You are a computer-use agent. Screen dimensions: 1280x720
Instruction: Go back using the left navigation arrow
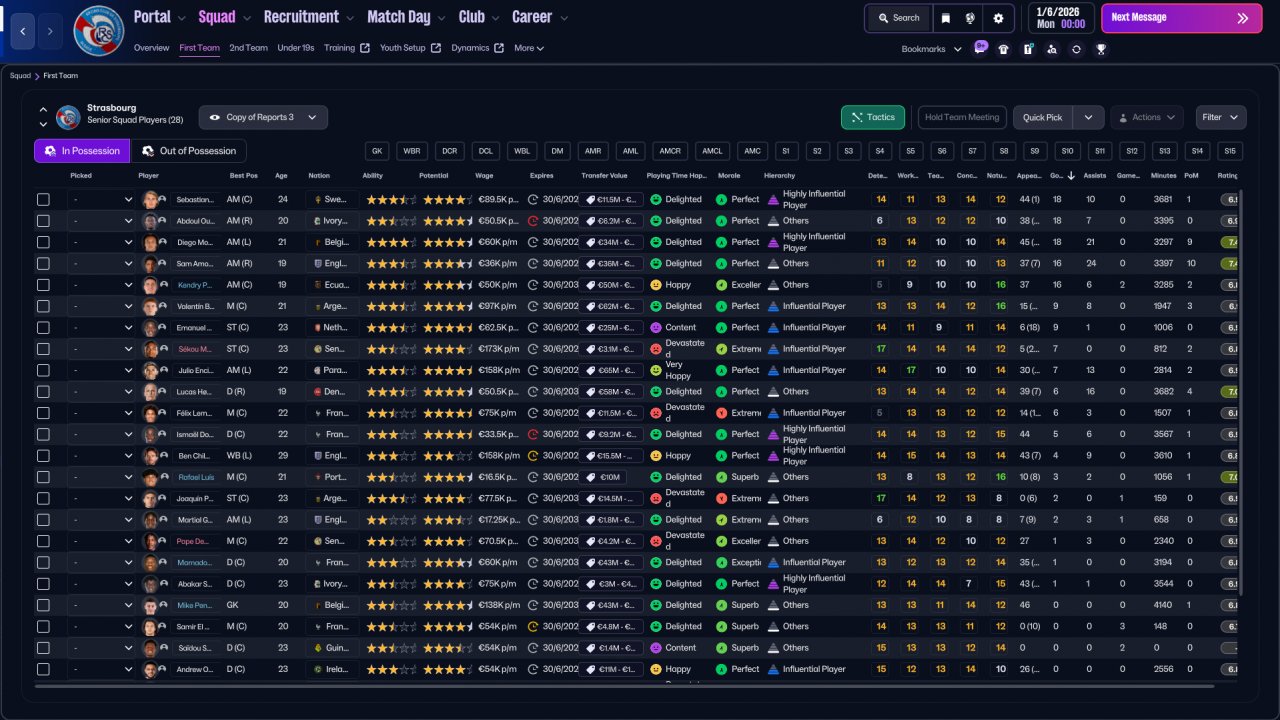point(22,31)
